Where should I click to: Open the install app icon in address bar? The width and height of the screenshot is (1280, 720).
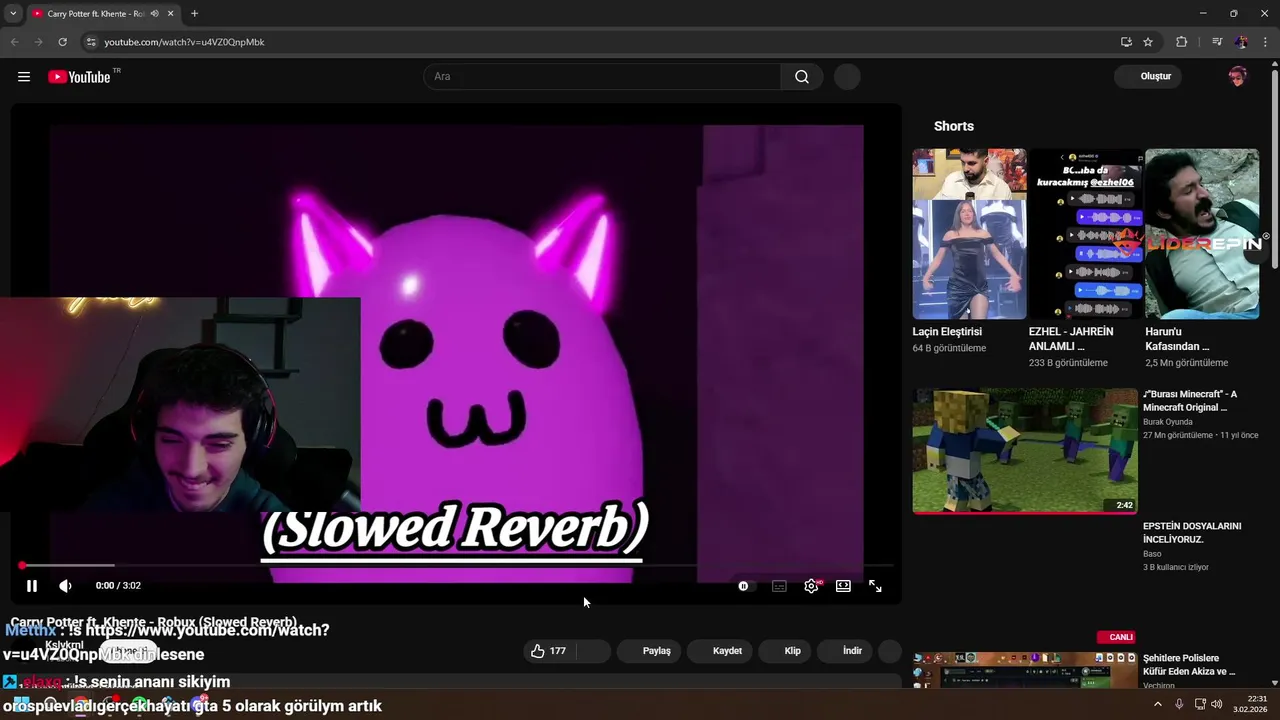point(1126,42)
